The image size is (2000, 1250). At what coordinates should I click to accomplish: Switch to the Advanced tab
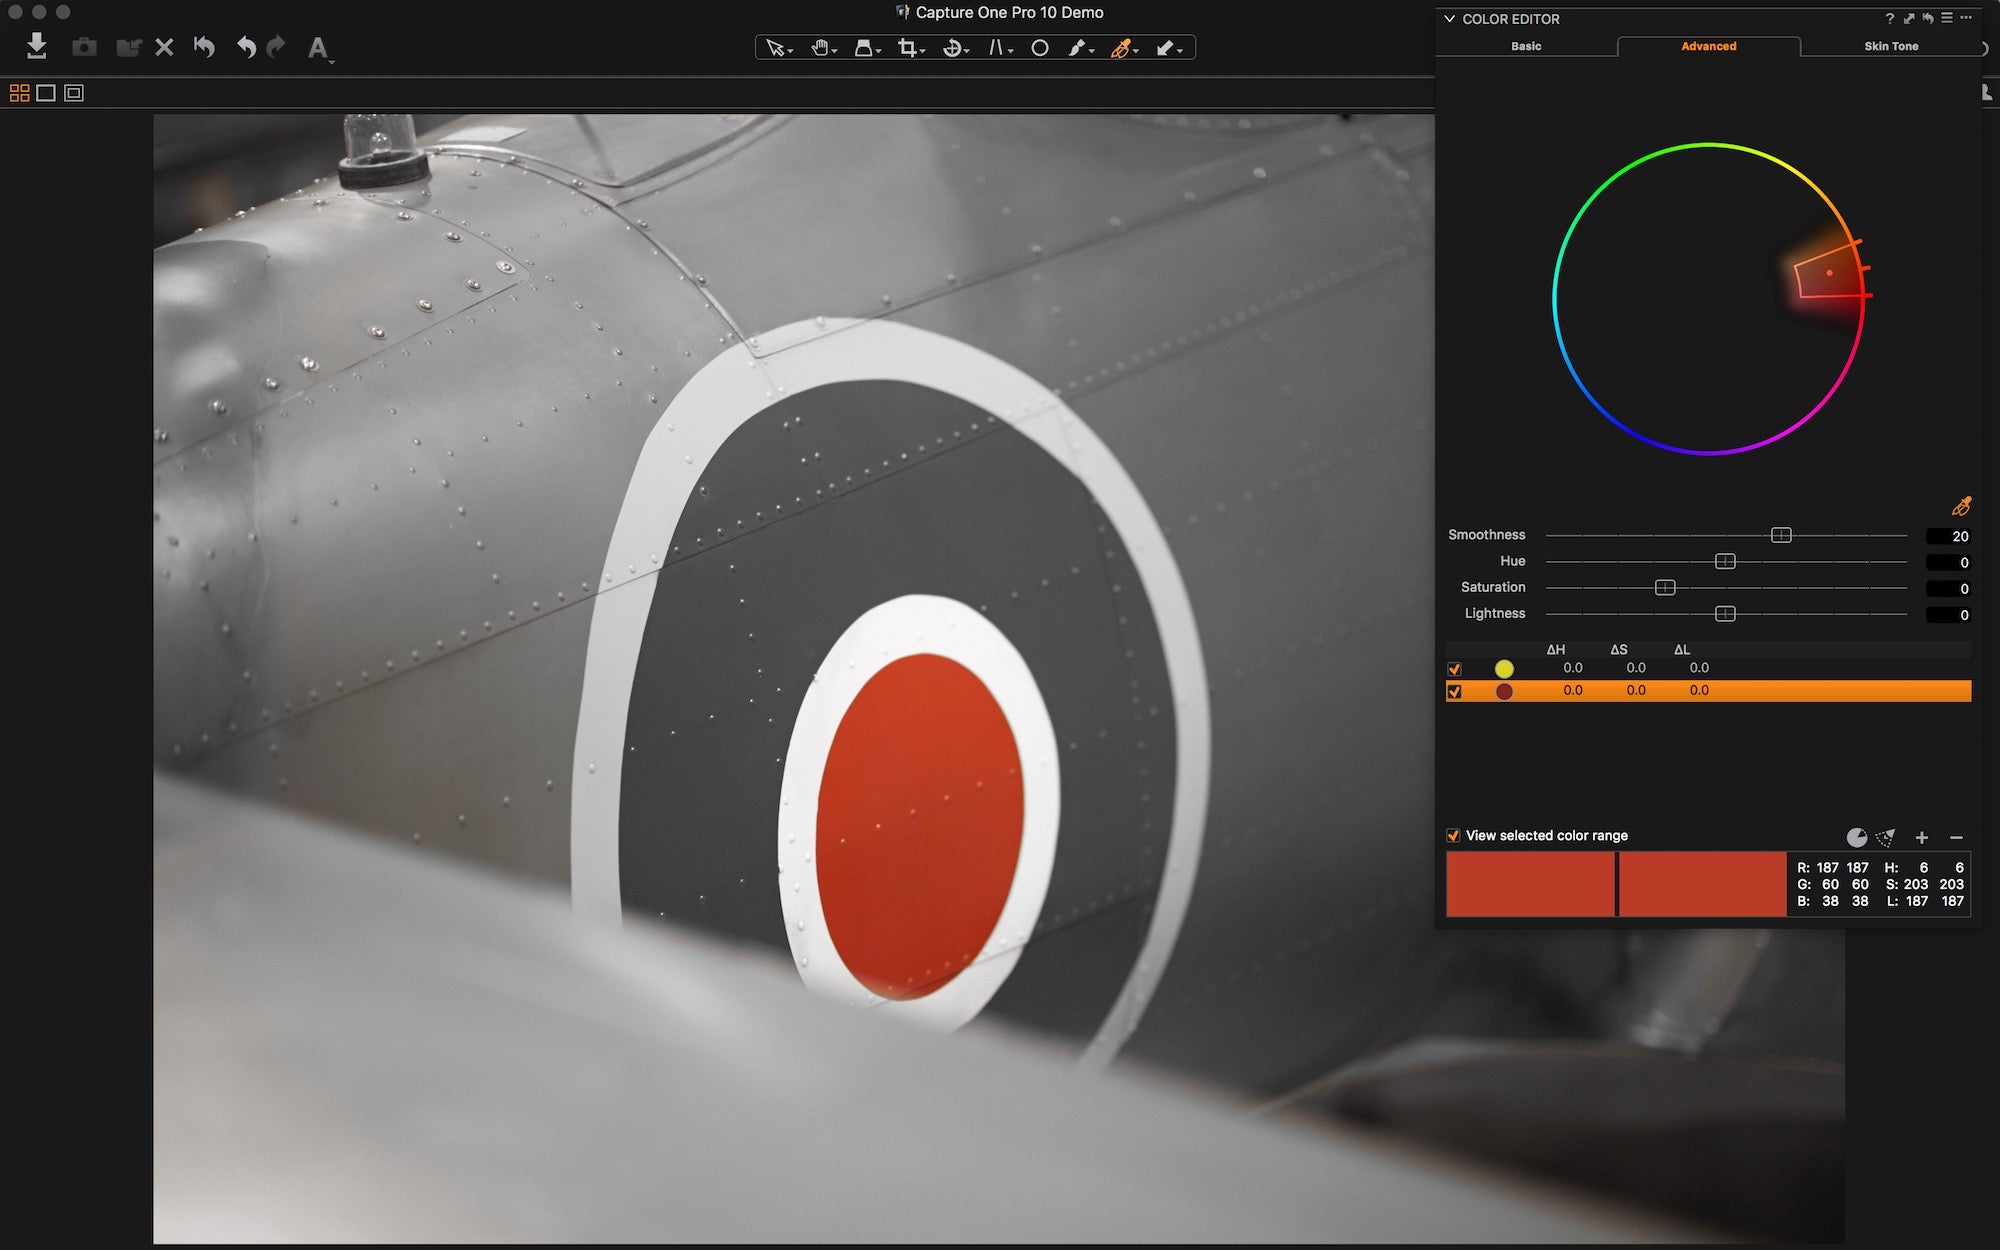click(x=1709, y=46)
